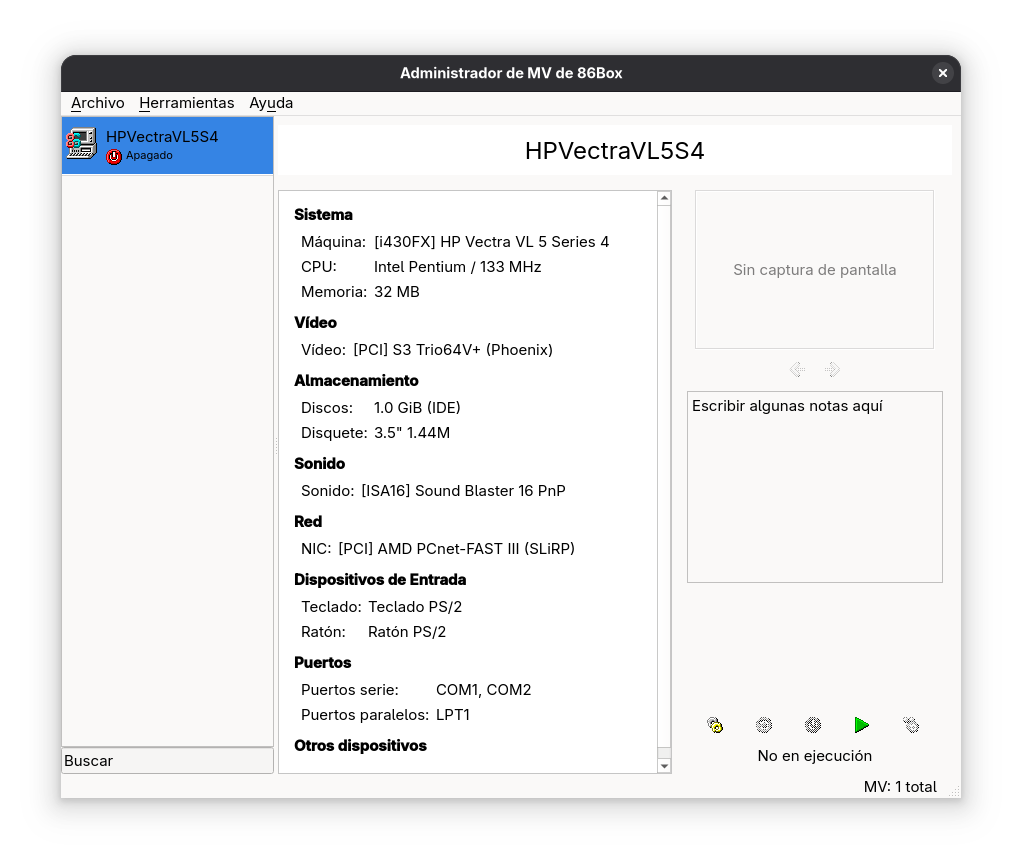
Task: Click the '32 MB' memory value
Action: tap(397, 291)
